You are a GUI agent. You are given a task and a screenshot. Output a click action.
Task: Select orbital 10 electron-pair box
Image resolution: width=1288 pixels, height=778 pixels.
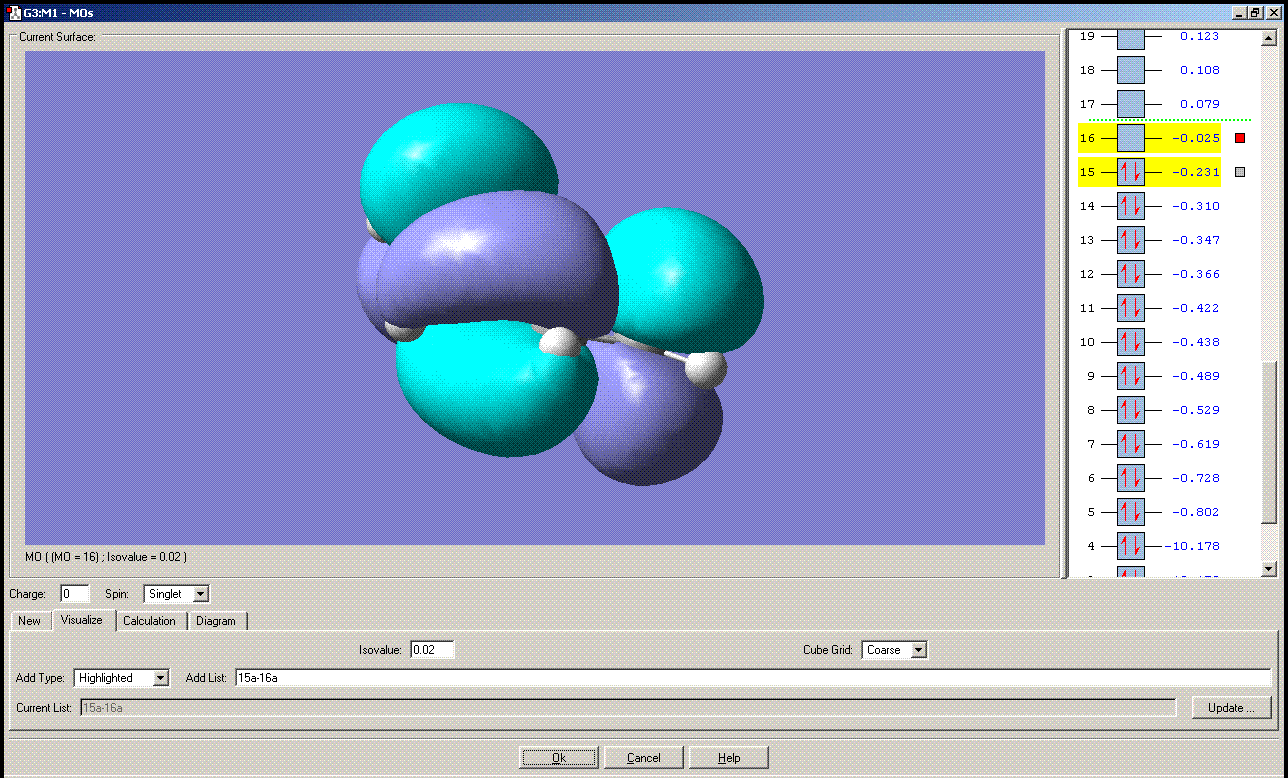[x=1130, y=342]
